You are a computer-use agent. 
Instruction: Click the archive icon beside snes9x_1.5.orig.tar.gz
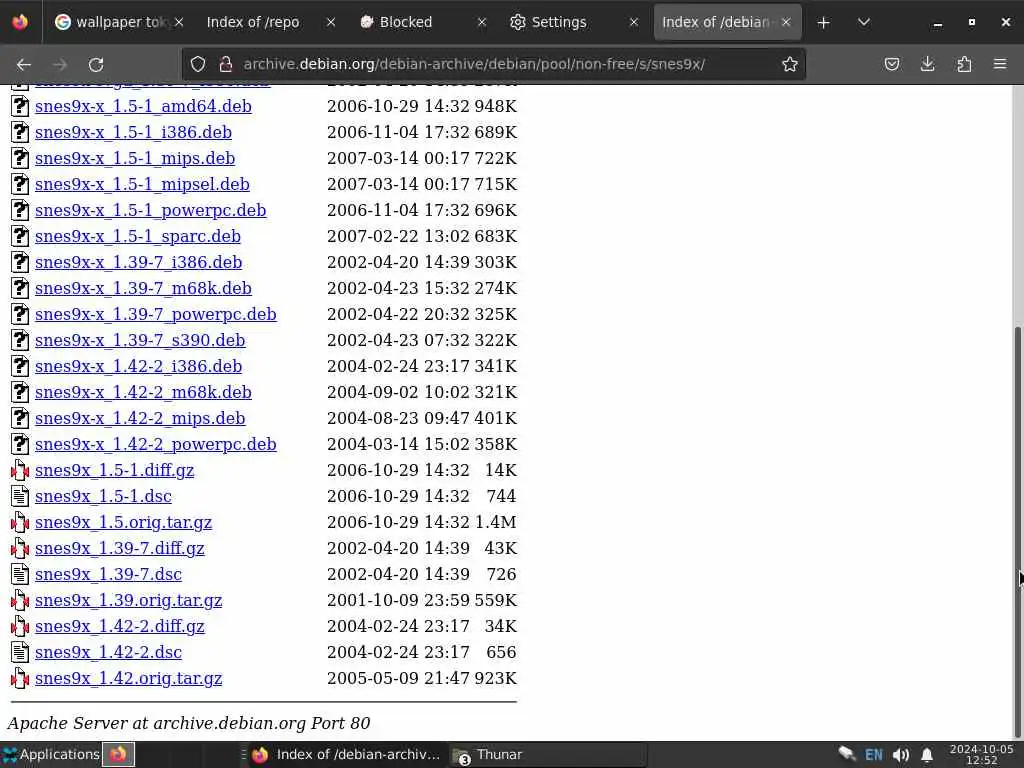coord(20,522)
